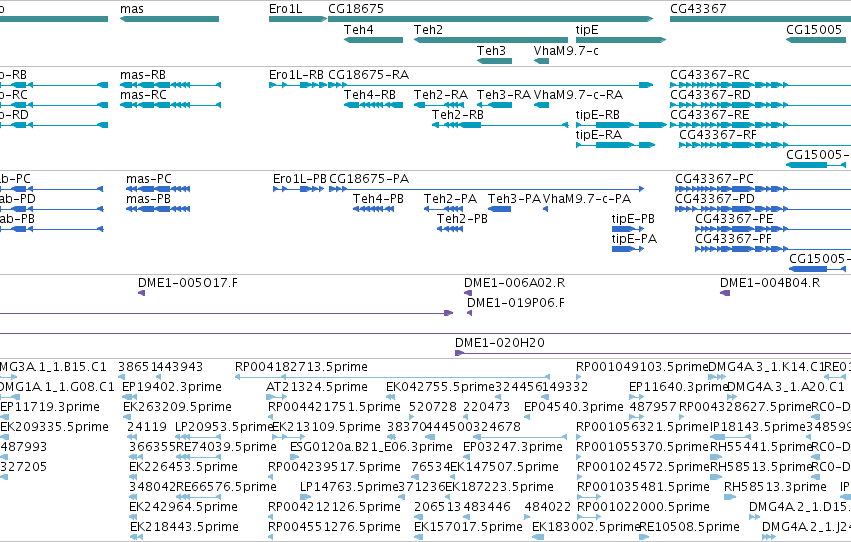Open the mas-RB transcript label
The image size is (851, 542).
coord(143,75)
